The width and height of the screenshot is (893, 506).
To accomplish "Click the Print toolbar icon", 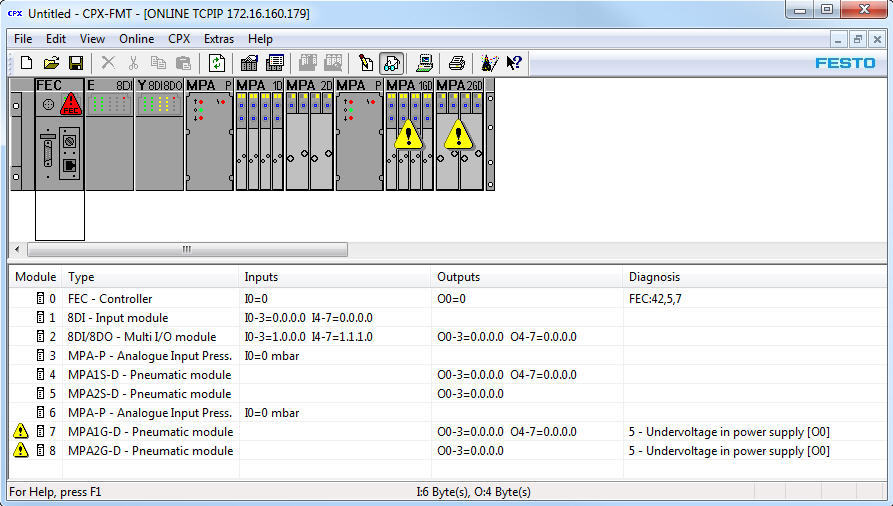I will (457, 63).
